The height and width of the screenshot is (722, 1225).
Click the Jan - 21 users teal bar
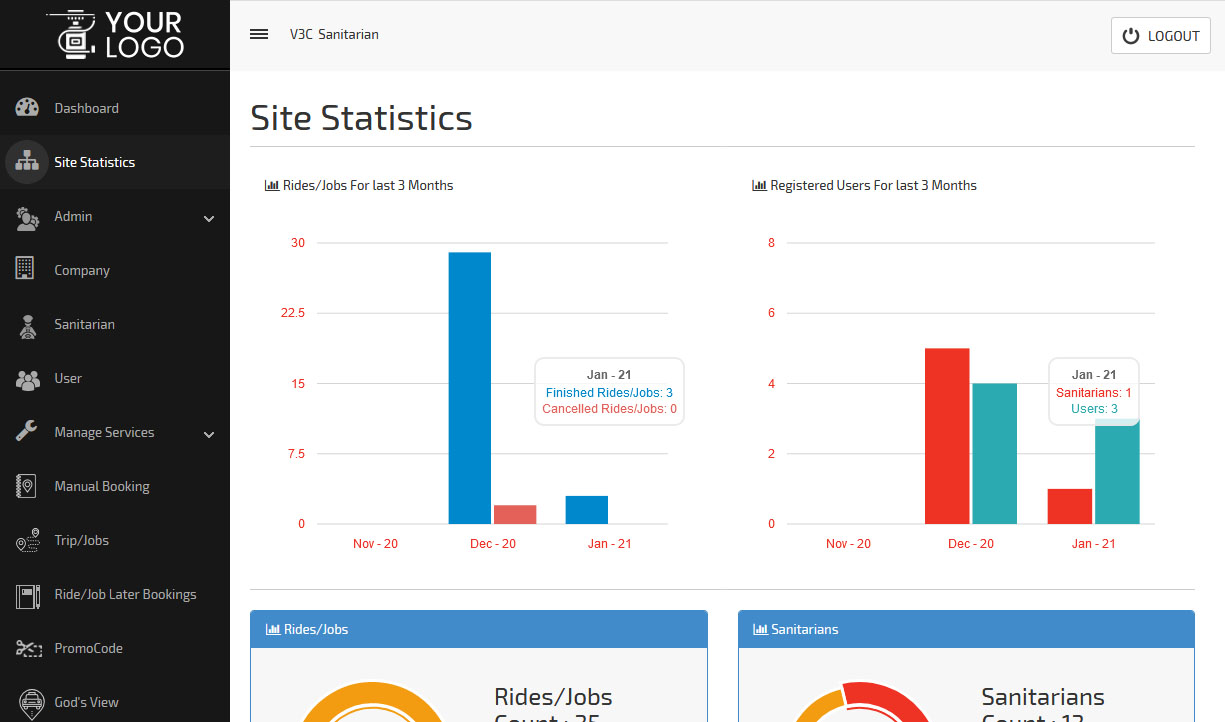(1117, 471)
